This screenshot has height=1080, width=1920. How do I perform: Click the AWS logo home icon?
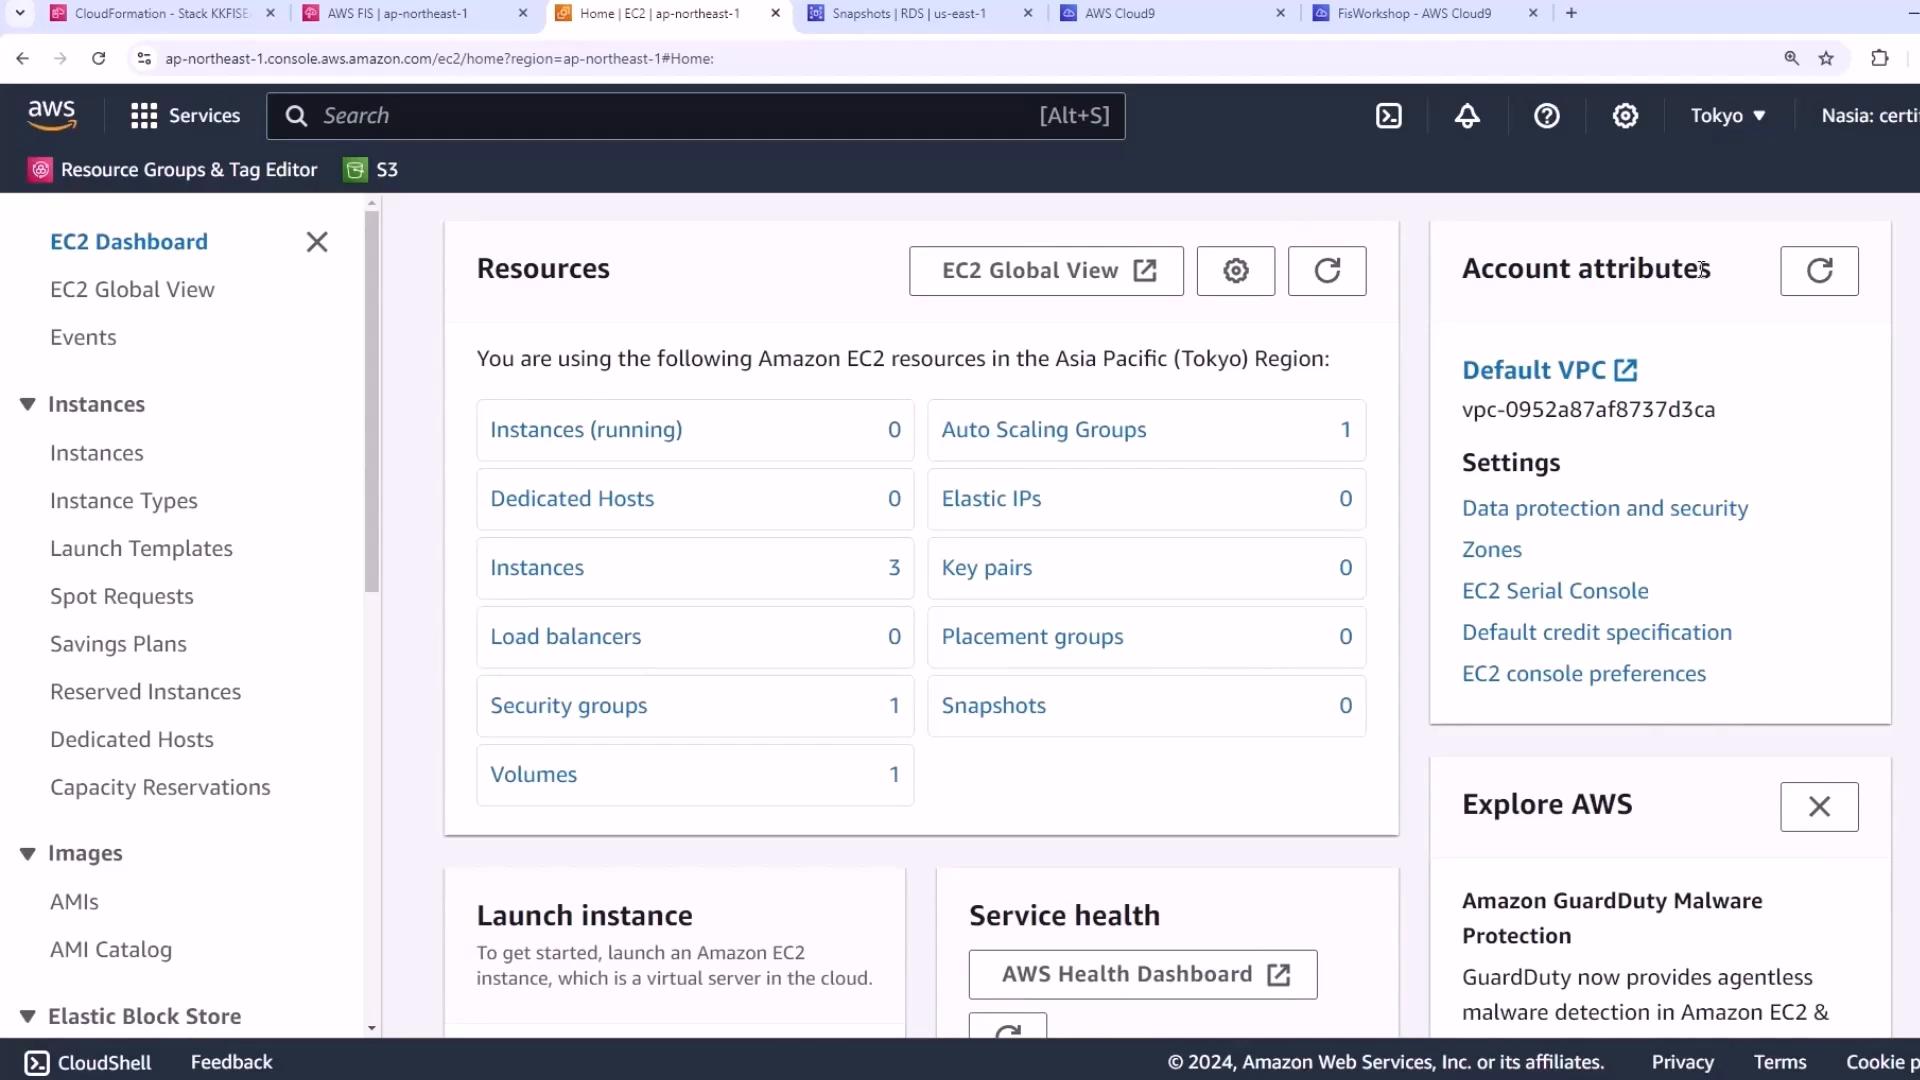52,116
